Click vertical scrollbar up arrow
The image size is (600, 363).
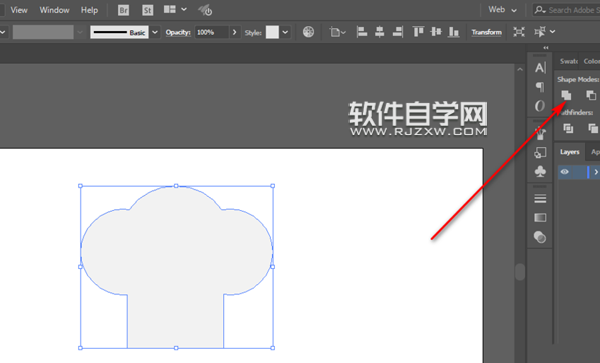520,70
